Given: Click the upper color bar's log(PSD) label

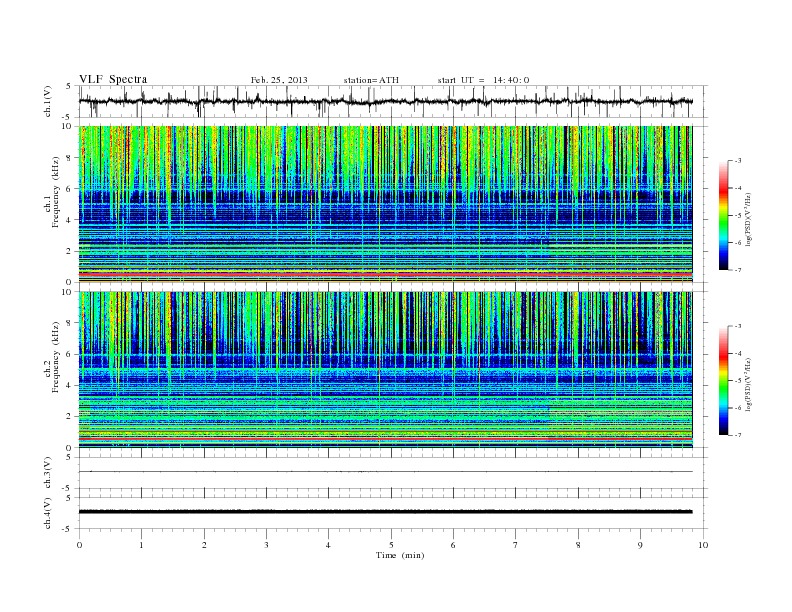Looking at the screenshot, I should coord(750,219).
